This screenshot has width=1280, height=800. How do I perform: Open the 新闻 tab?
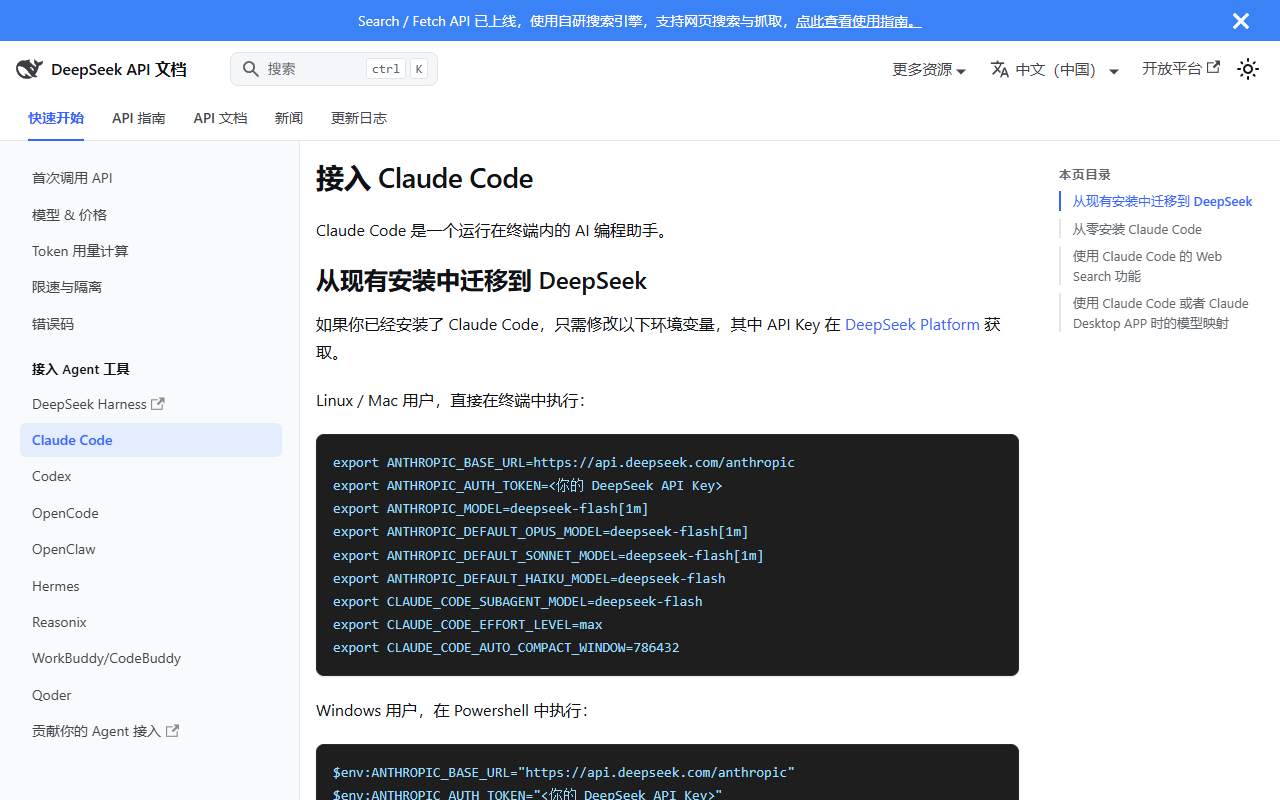pyautogui.click(x=289, y=118)
